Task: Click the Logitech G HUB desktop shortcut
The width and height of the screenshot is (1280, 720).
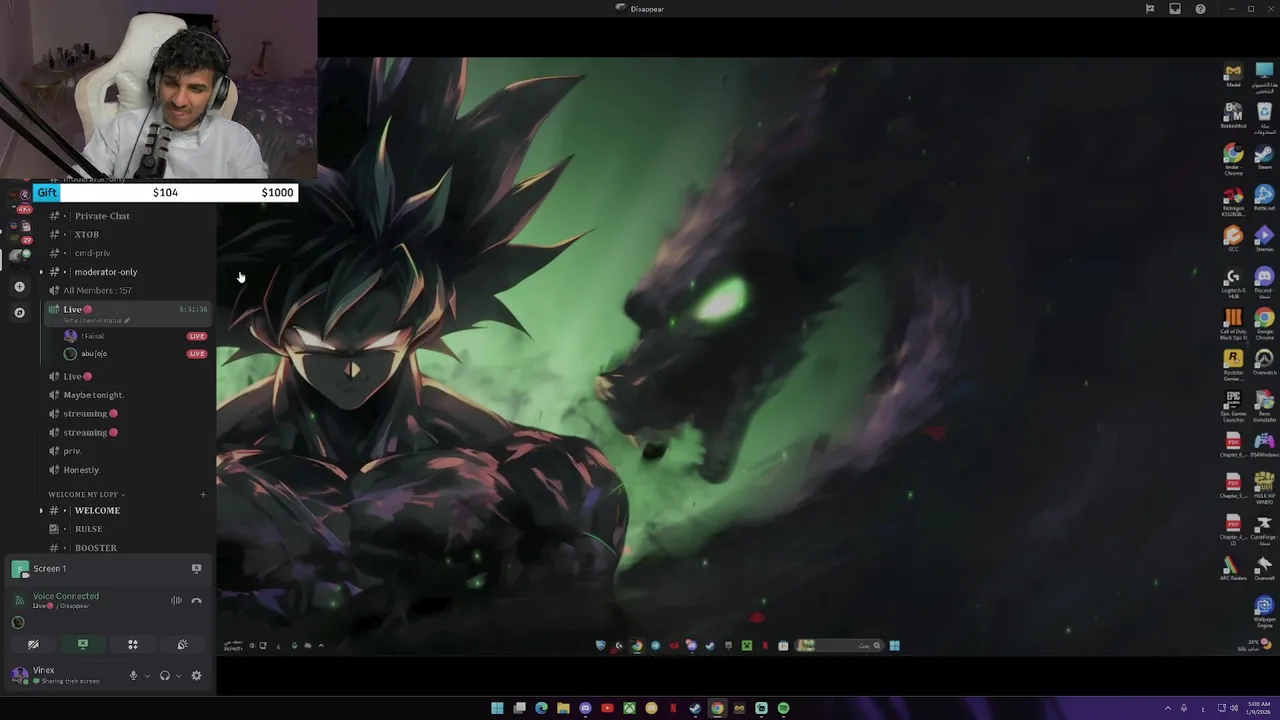Action: pos(1233,281)
